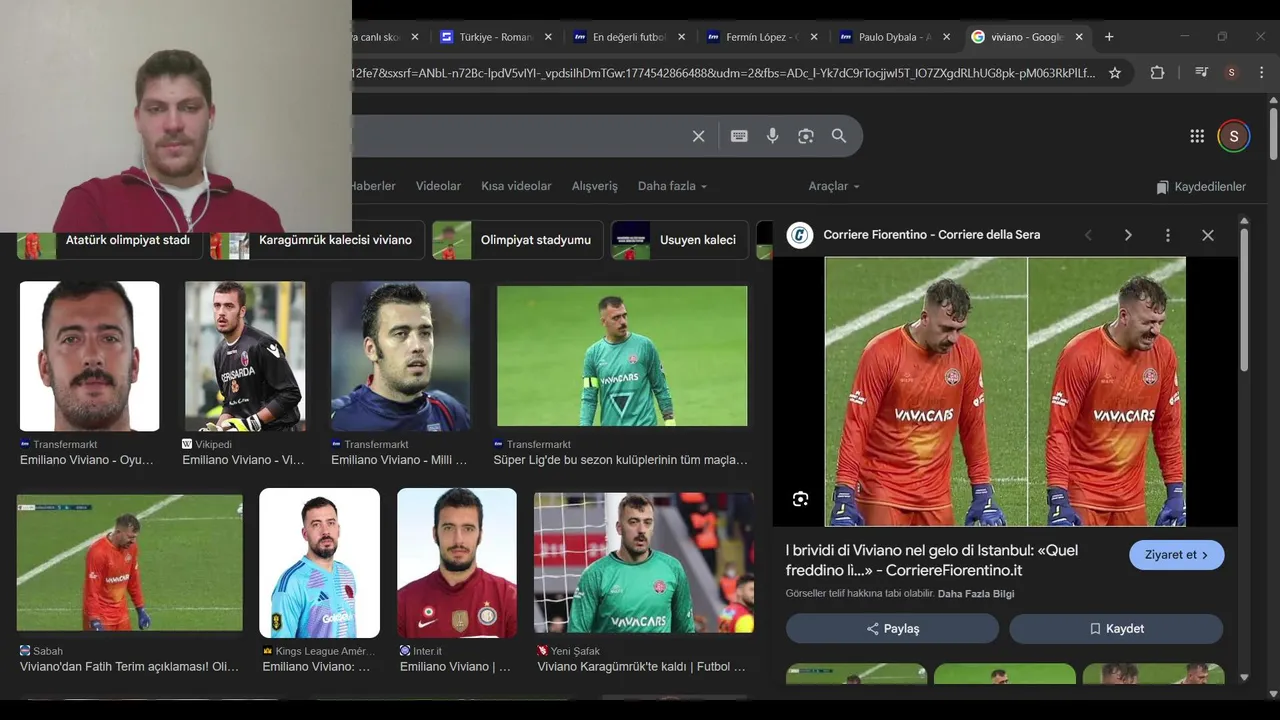Open the Videolar search filter
The height and width of the screenshot is (720, 1280).
(438, 186)
